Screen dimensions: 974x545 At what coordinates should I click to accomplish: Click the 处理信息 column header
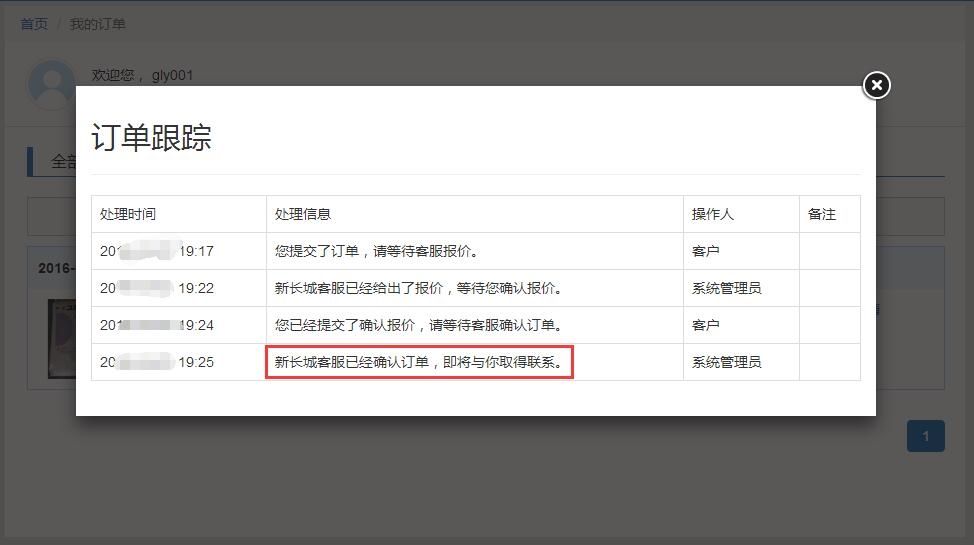[x=303, y=215]
